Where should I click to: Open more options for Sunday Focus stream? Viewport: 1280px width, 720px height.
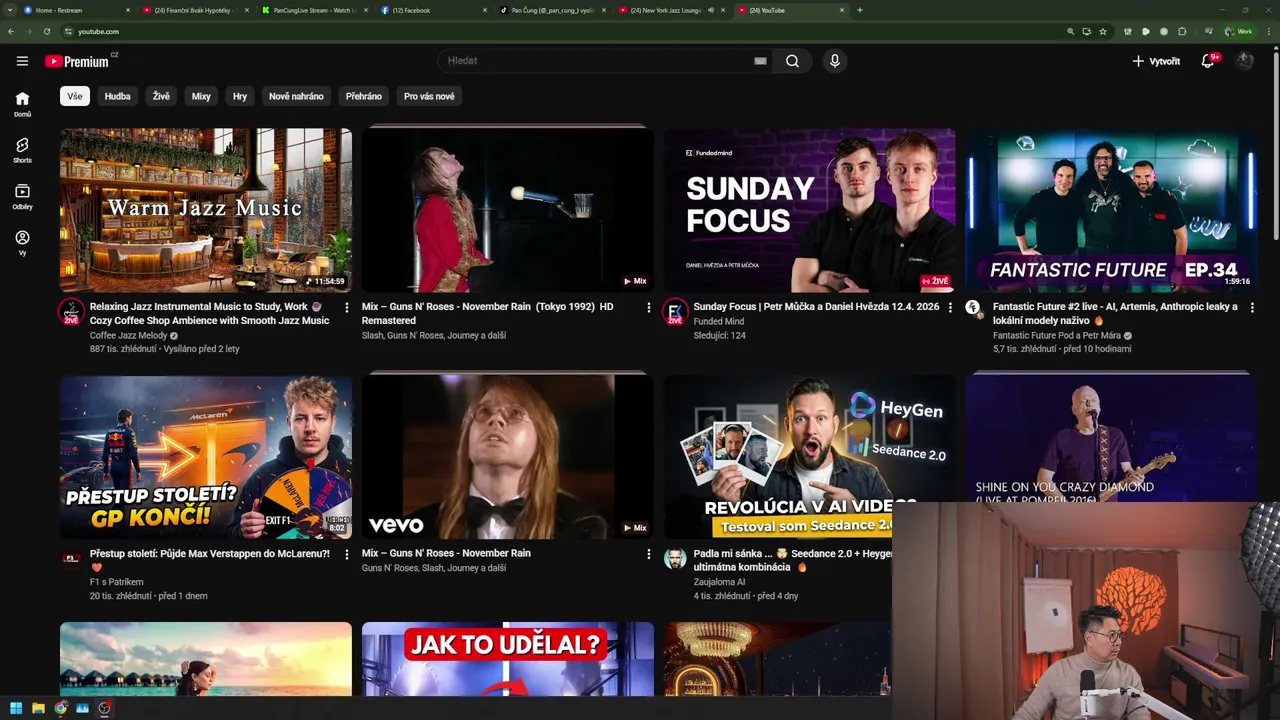pyautogui.click(x=950, y=308)
